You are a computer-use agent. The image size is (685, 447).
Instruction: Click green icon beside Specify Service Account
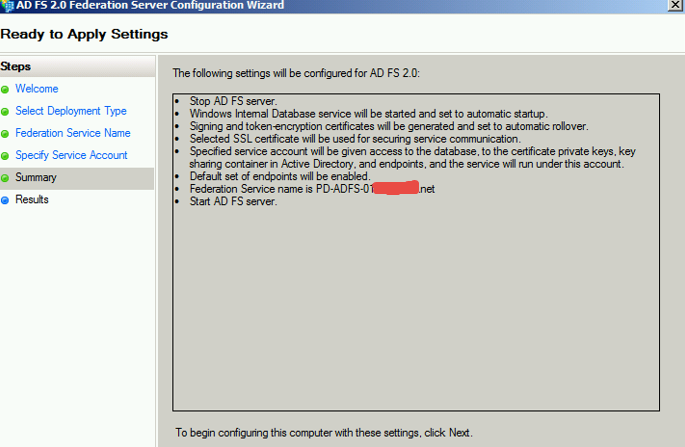click(x=6, y=155)
